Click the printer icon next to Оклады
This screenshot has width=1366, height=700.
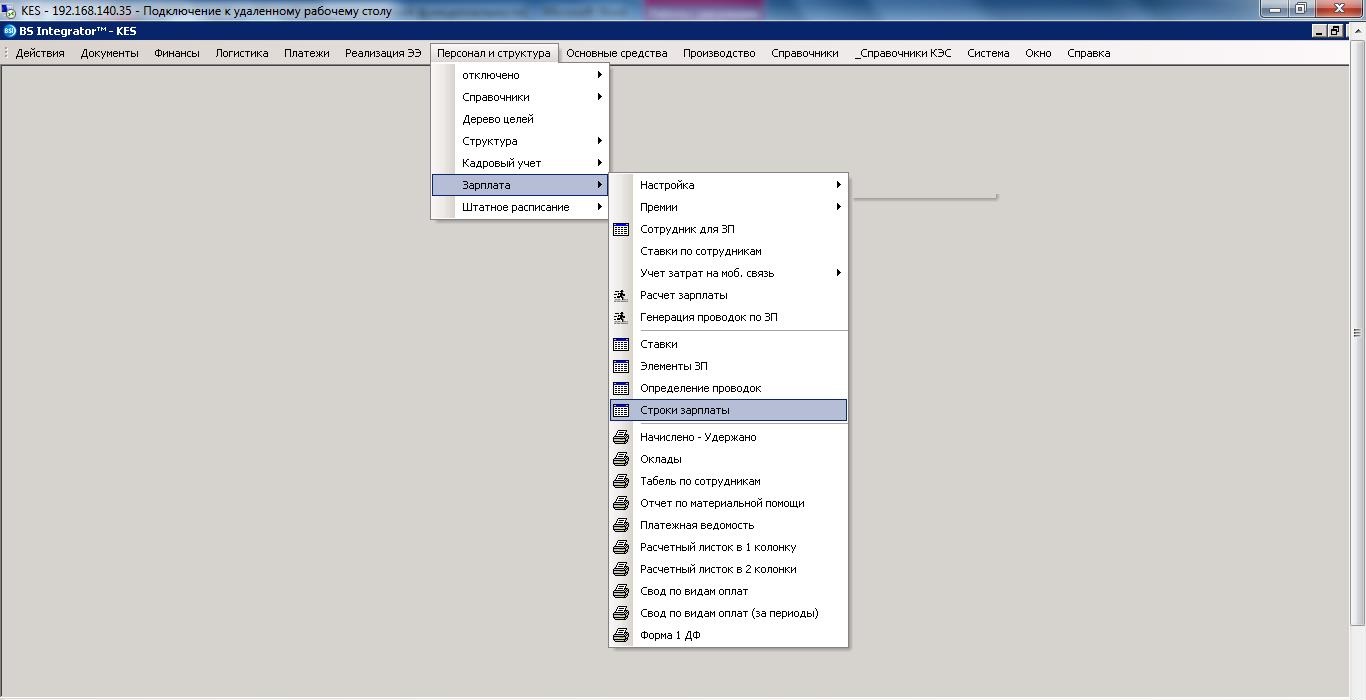tap(621, 460)
